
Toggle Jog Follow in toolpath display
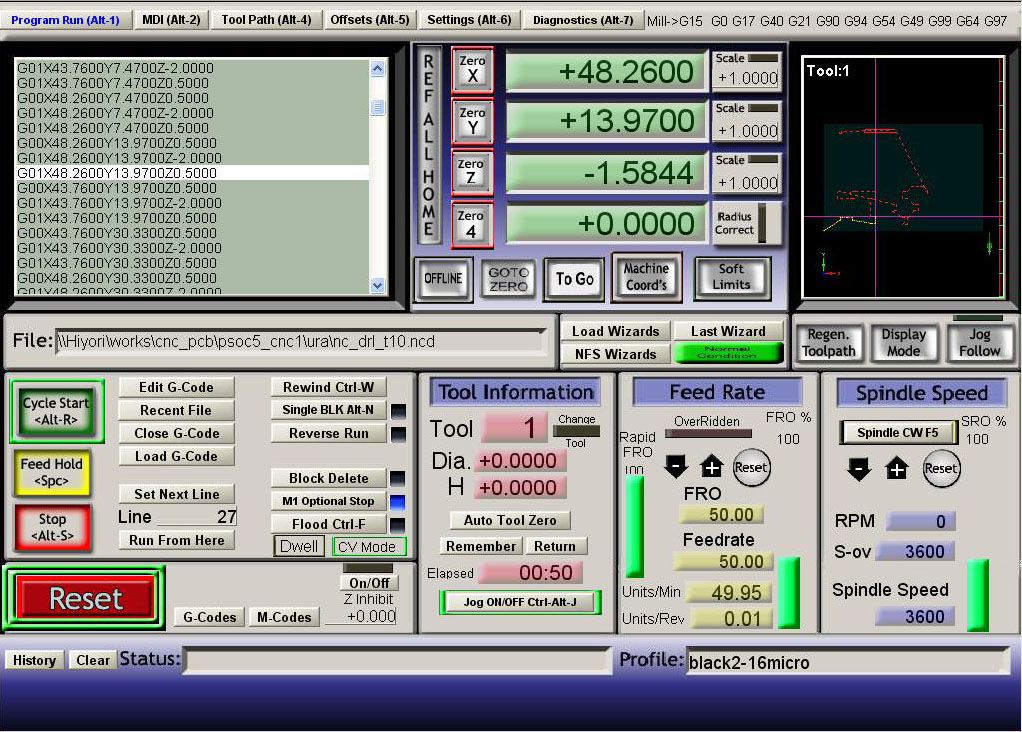click(979, 343)
